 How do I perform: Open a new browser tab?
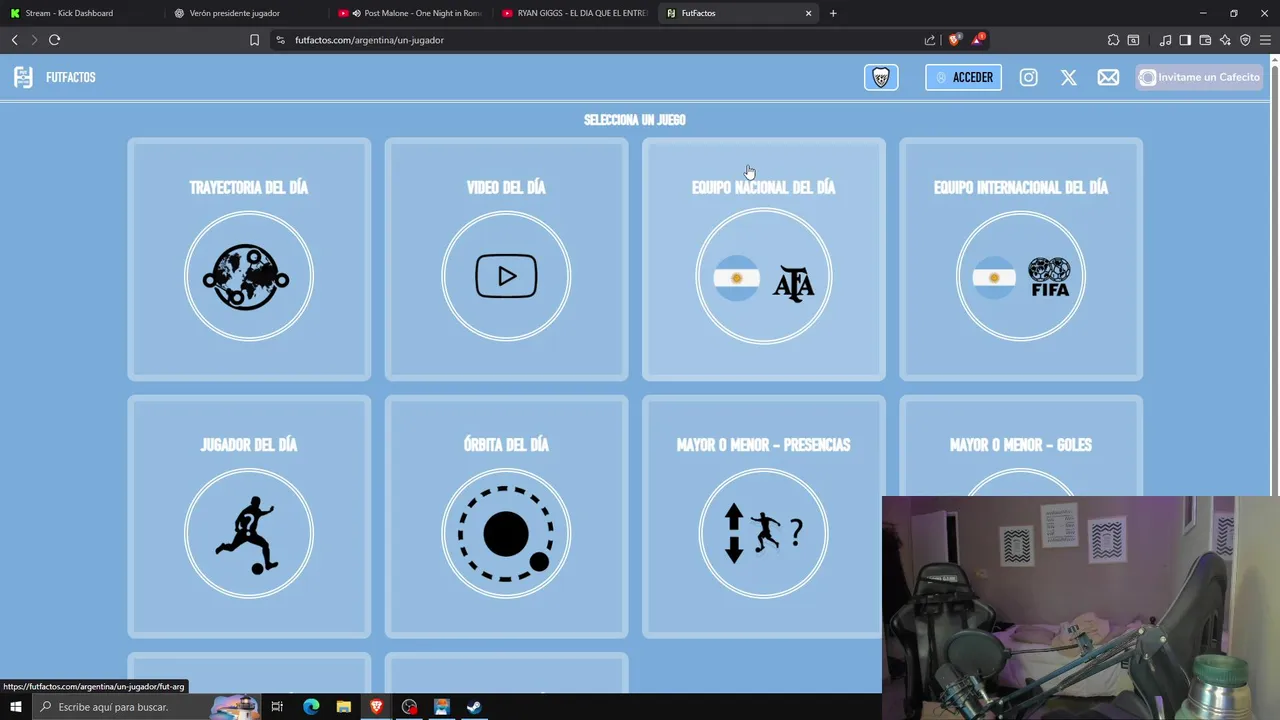tap(833, 13)
